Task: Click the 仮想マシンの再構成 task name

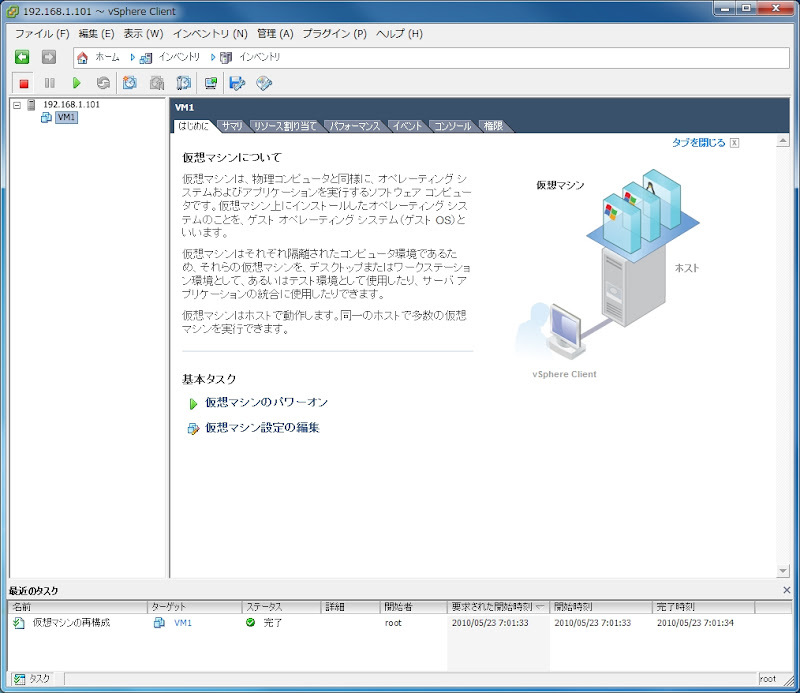Action: 71,623
